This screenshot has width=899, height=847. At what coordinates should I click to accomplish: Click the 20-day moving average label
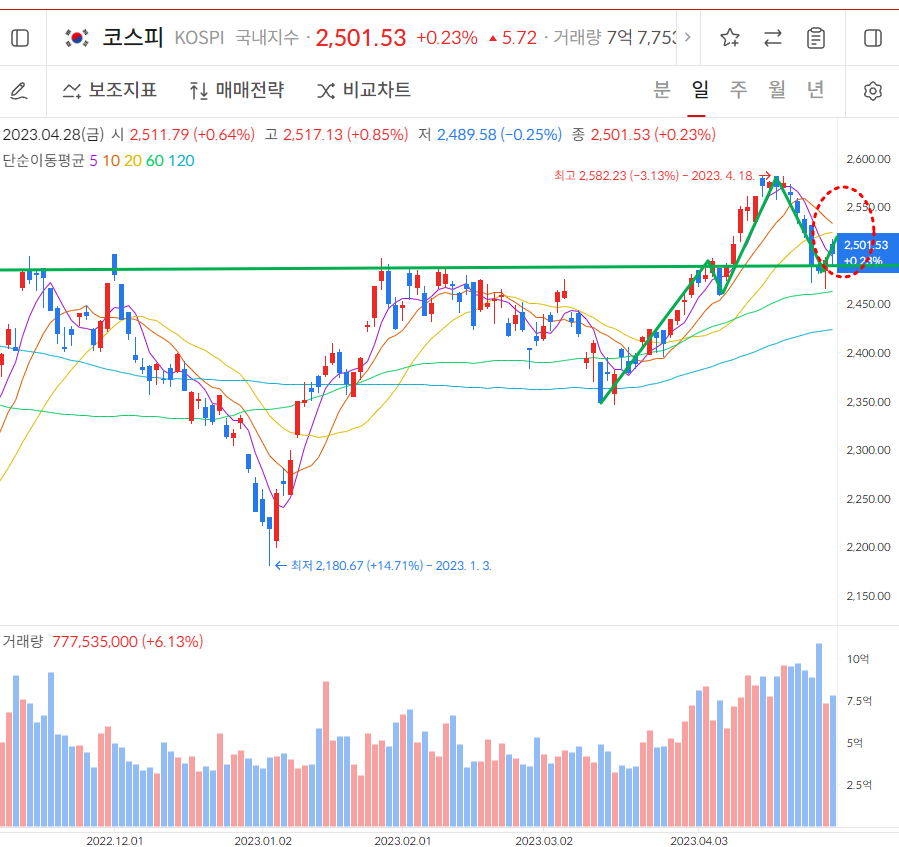(x=133, y=161)
